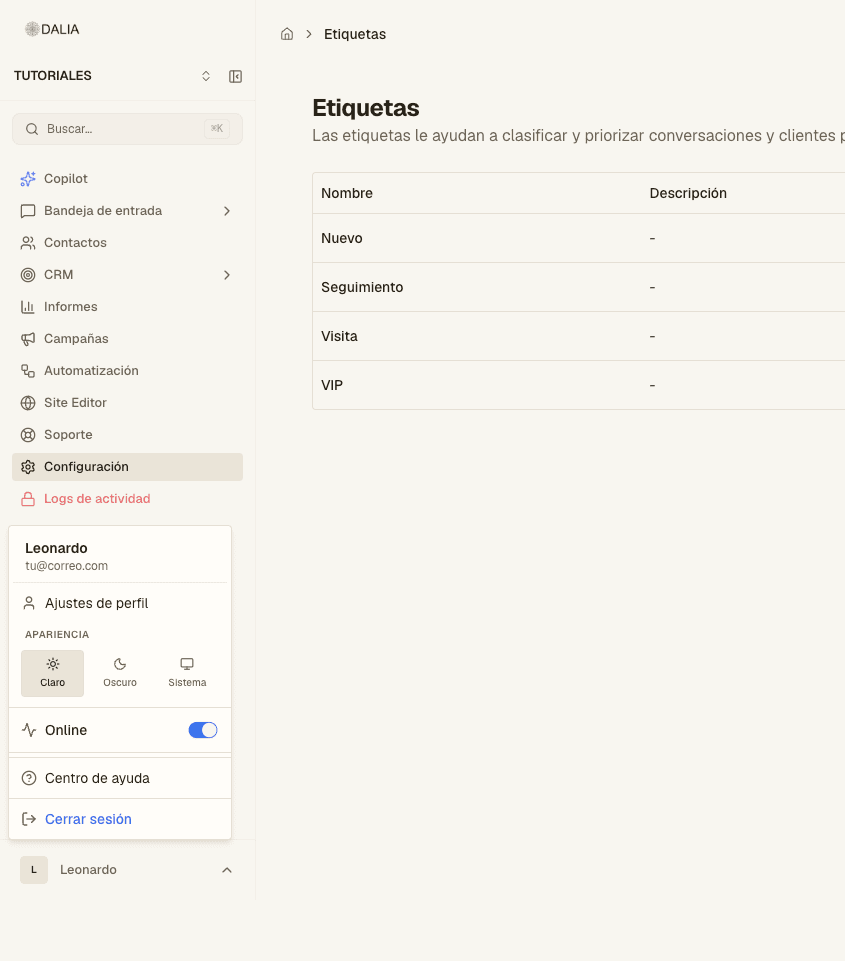Image resolution: width=845 pixels, height=961 pixels.
Task: Expand the CRM submenu chevron
Action: pos(227,275)
